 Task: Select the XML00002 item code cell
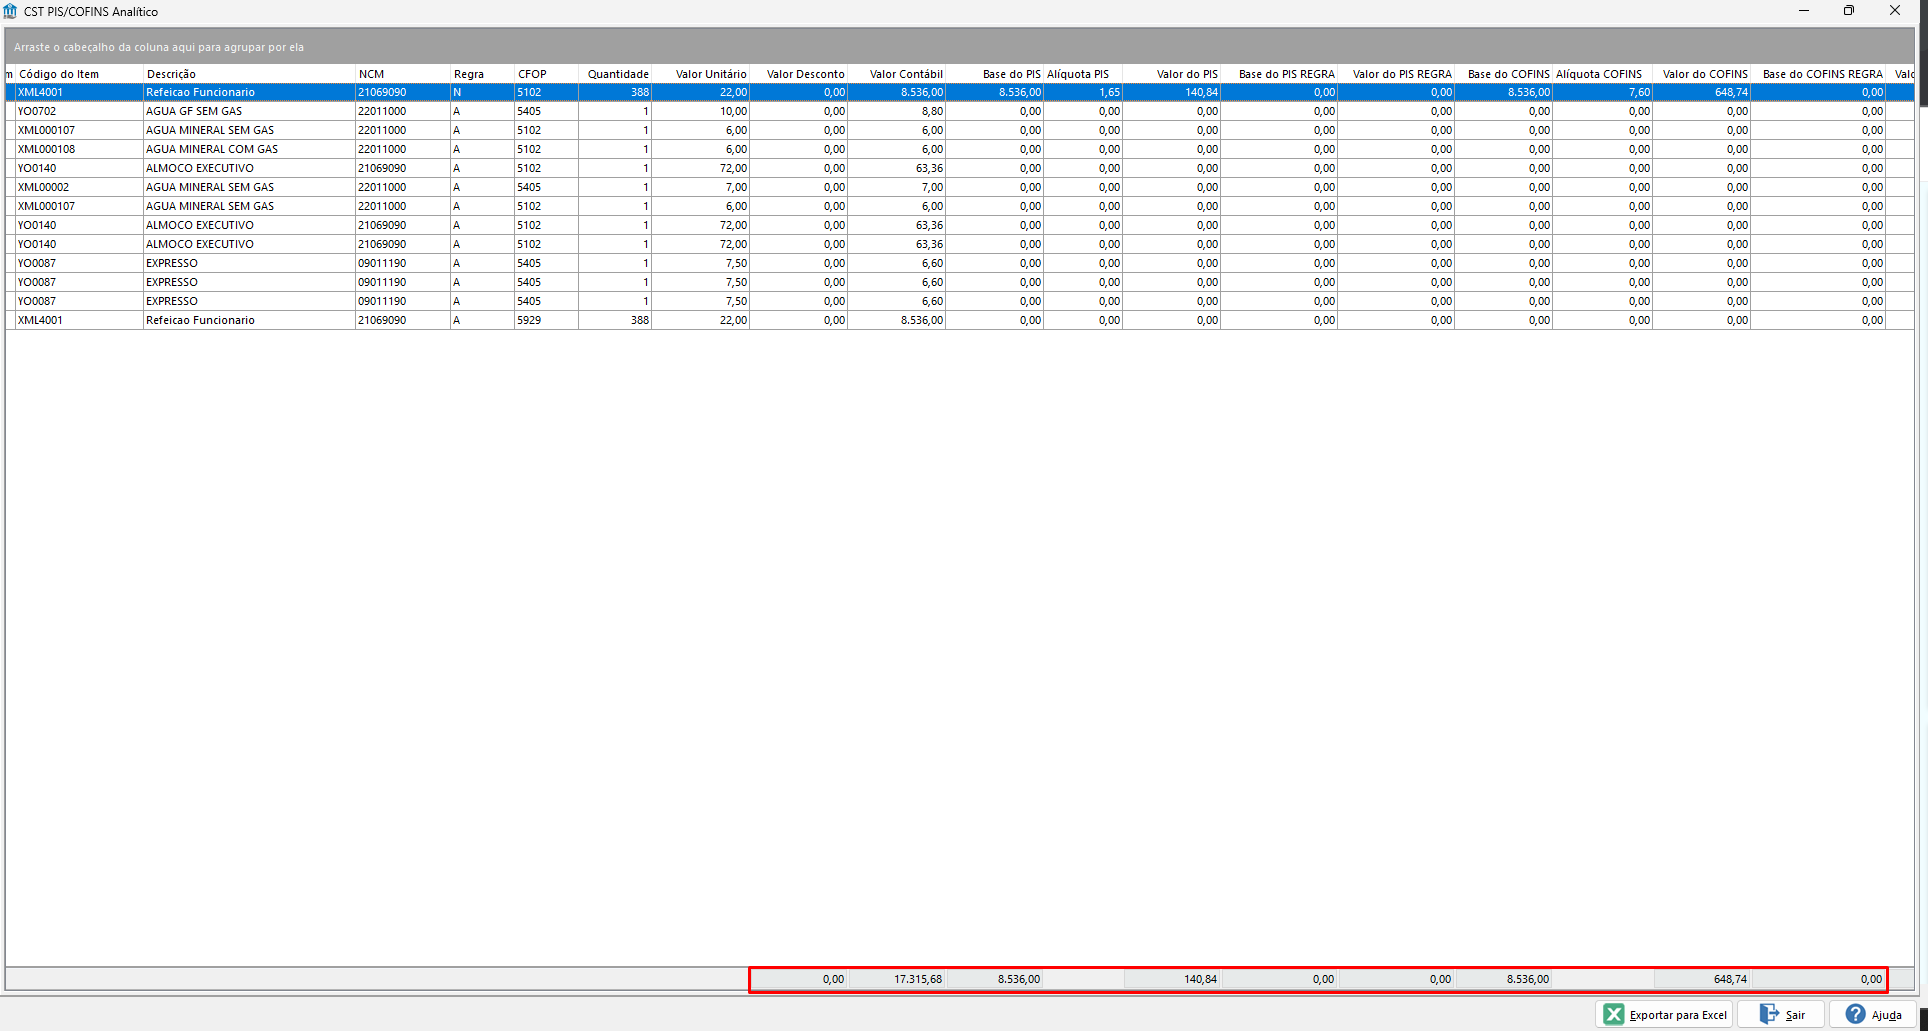[x=79, y=187]
